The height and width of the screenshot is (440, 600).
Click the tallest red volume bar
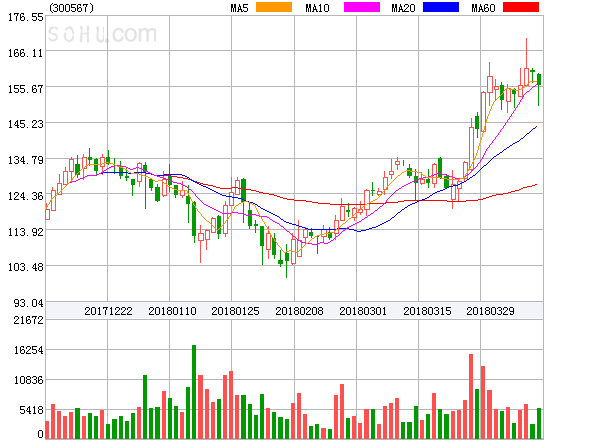[471, 396]
